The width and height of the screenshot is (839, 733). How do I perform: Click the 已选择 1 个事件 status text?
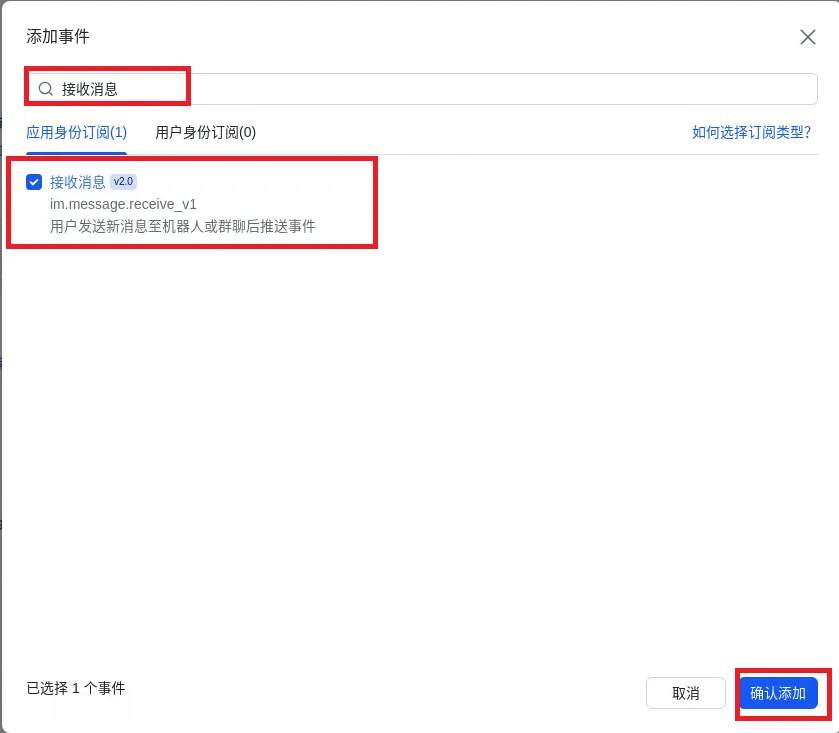point(75,688)
